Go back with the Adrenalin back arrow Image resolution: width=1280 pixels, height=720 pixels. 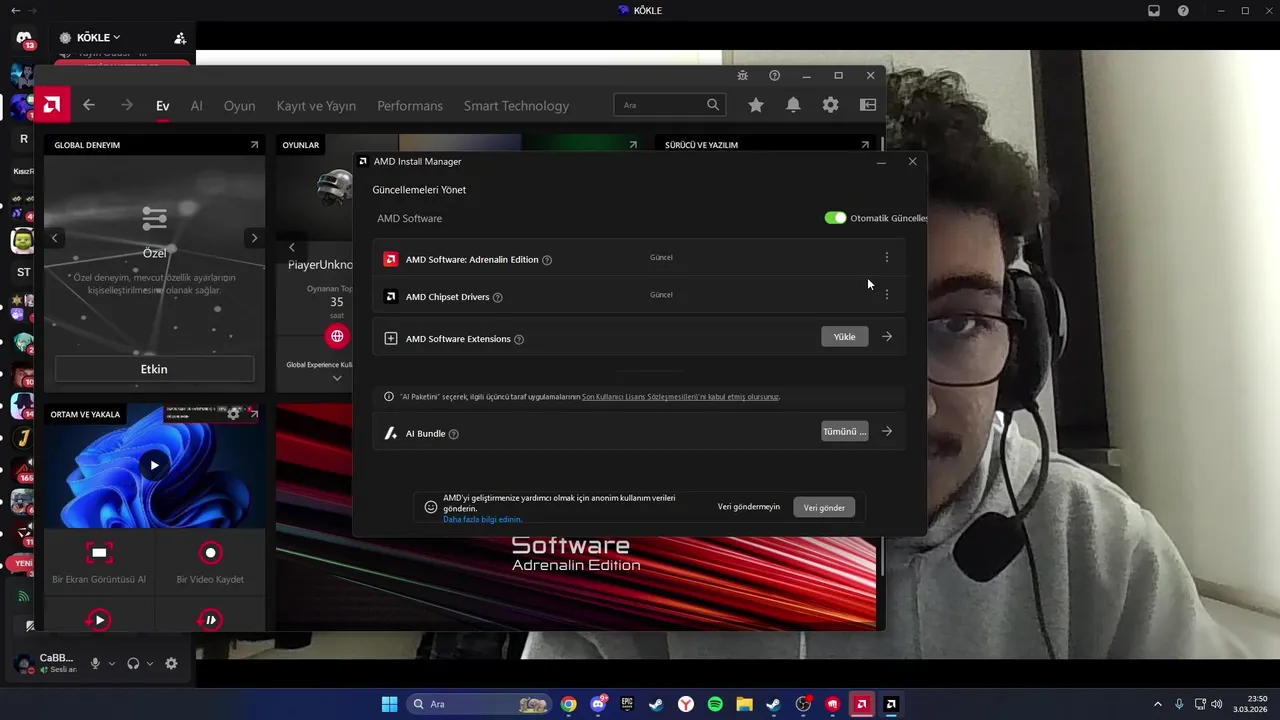pyautogui.click(x=89, y=105)
